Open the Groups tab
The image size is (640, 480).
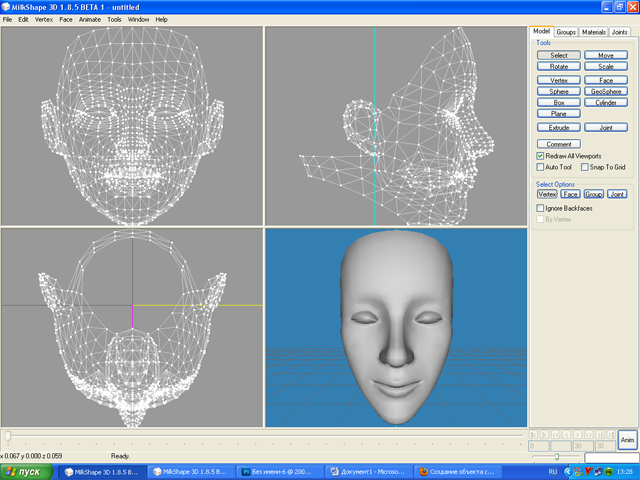(566, 32)
